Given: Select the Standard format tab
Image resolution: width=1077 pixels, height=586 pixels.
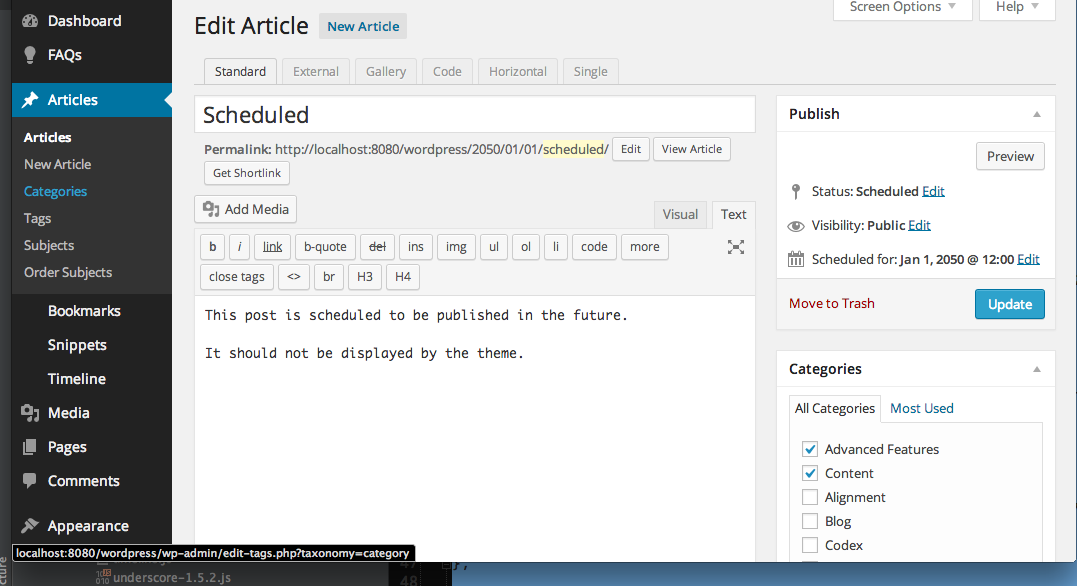Looking at the screenshot, I should pyautogui.click(x=240, y=71).
